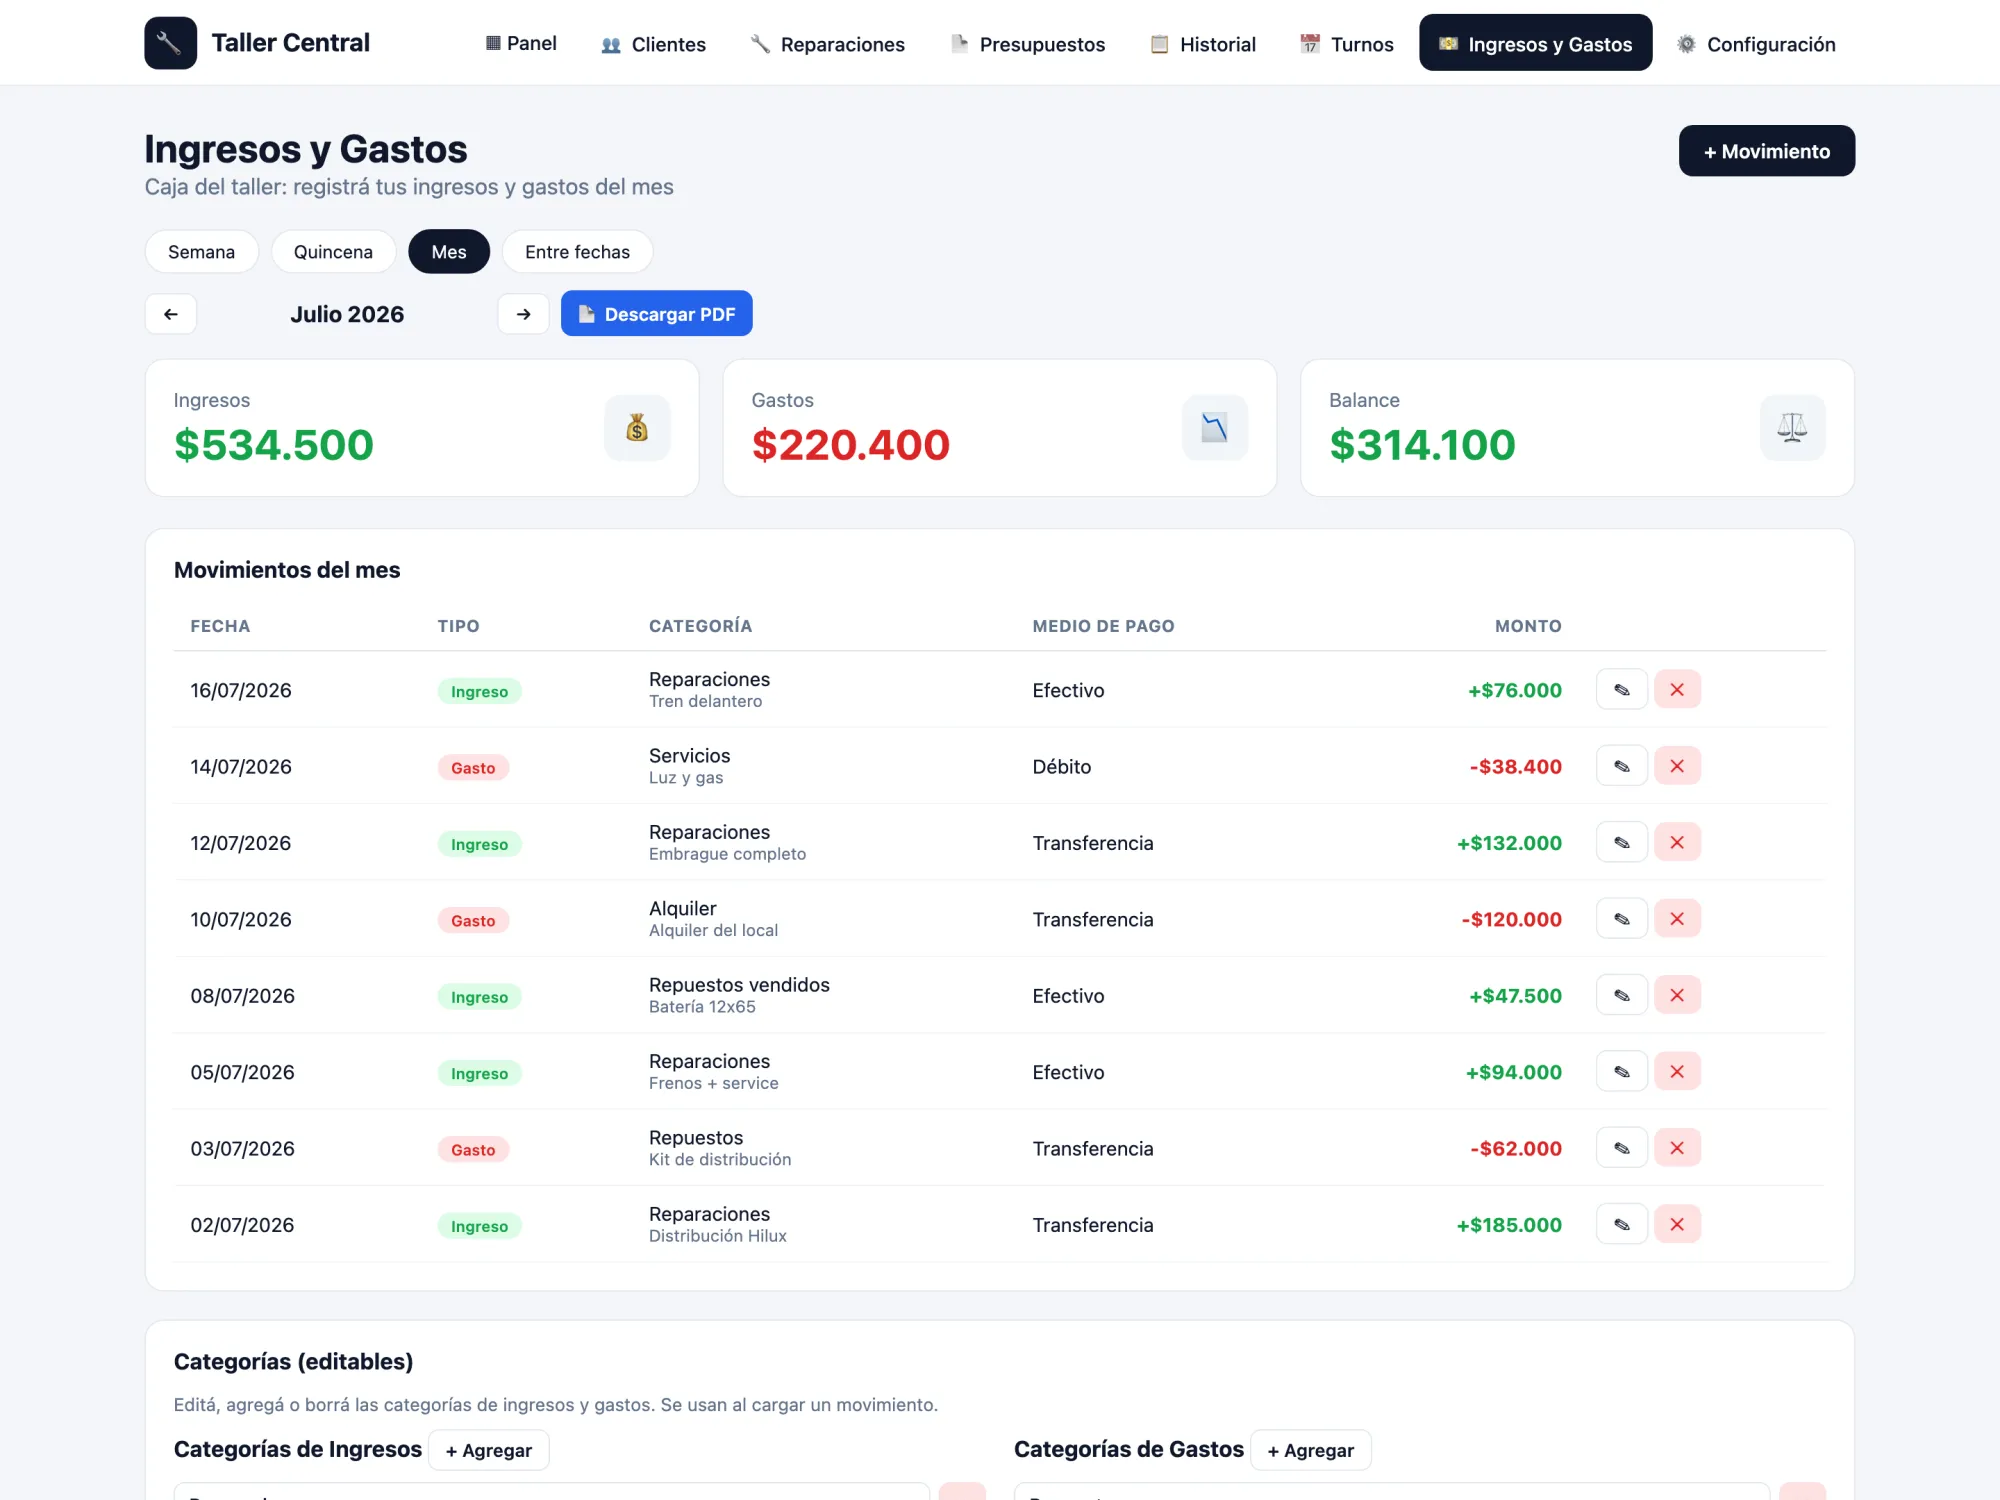Screen dimensions: 2000x1500
Task: Go to previous month with left arrow
Action: 171,314
